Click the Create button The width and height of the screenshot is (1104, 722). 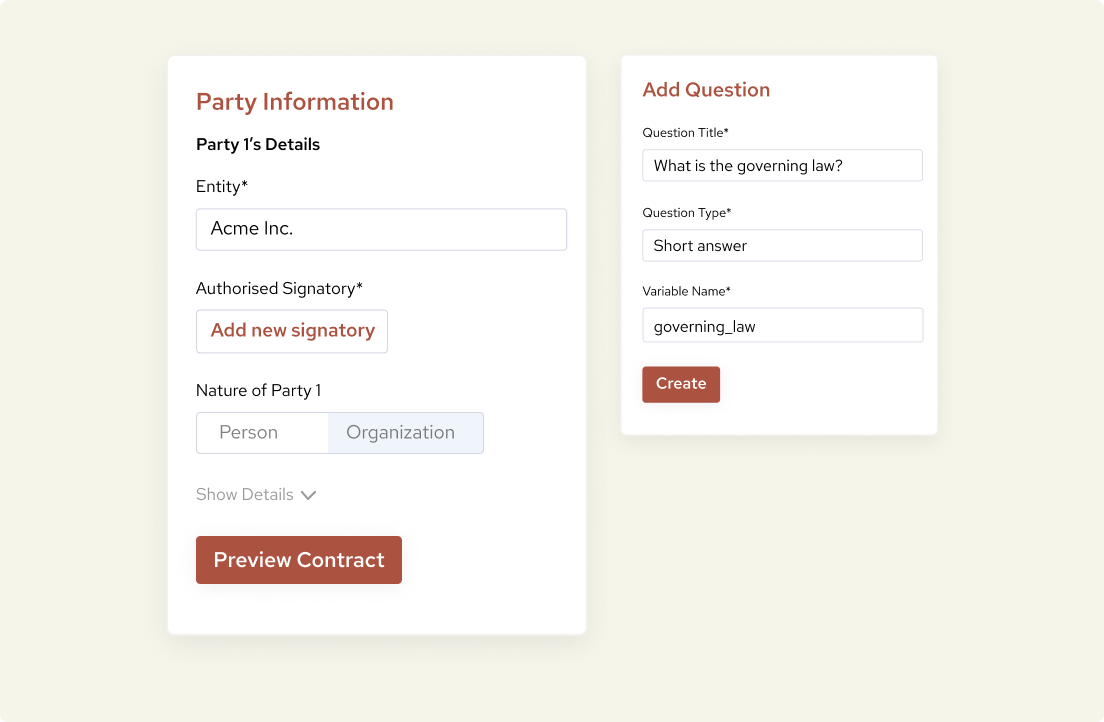681,384
